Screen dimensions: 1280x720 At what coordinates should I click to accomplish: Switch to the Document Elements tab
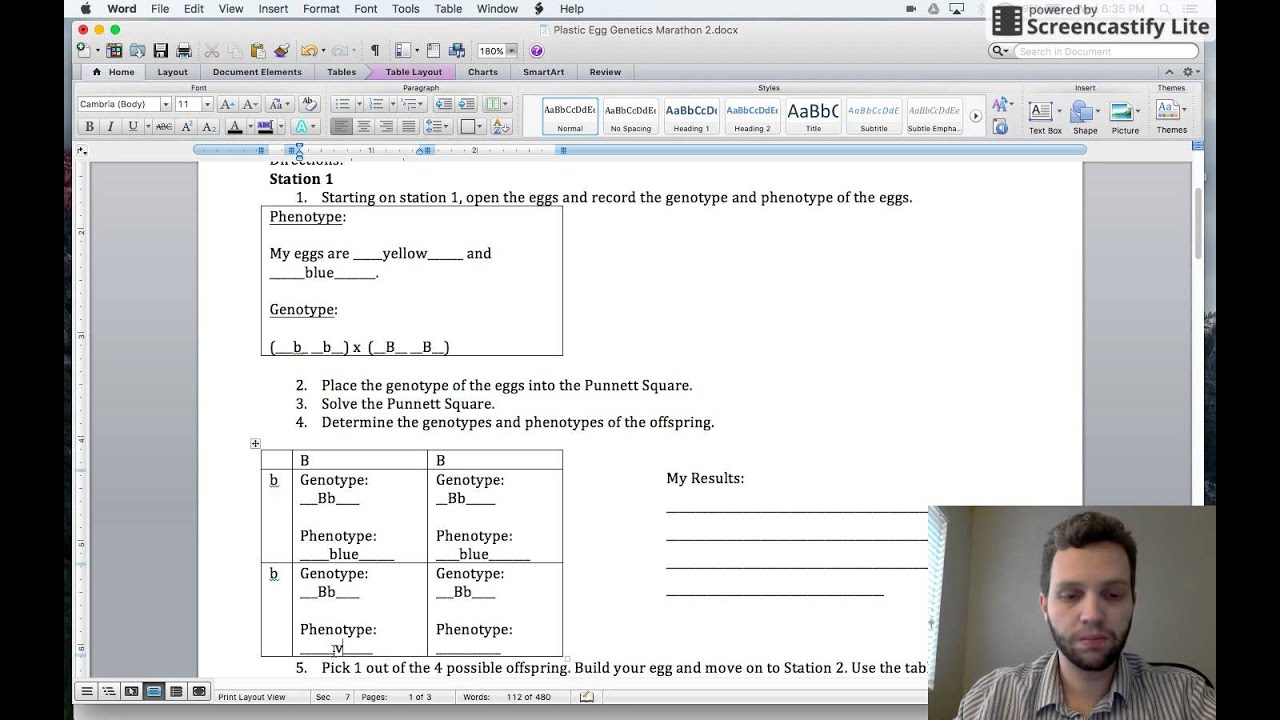pyautogui.click(x=257, y=72)
